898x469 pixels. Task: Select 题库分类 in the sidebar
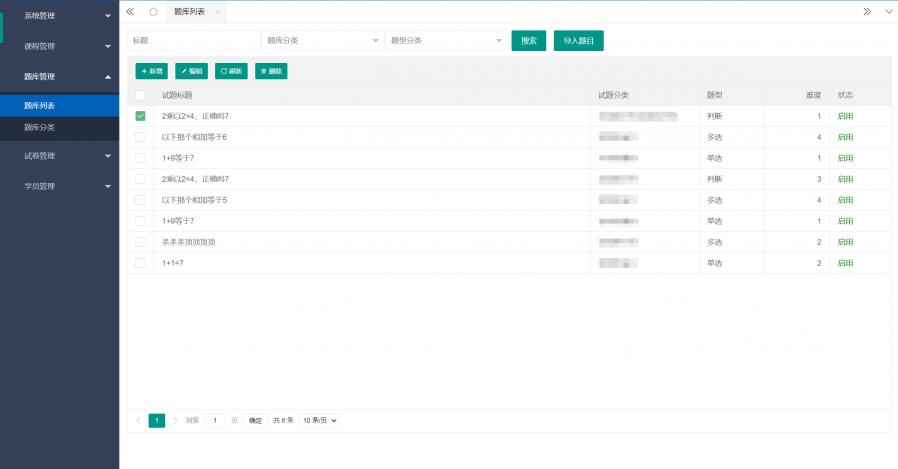tap(40, 127)
